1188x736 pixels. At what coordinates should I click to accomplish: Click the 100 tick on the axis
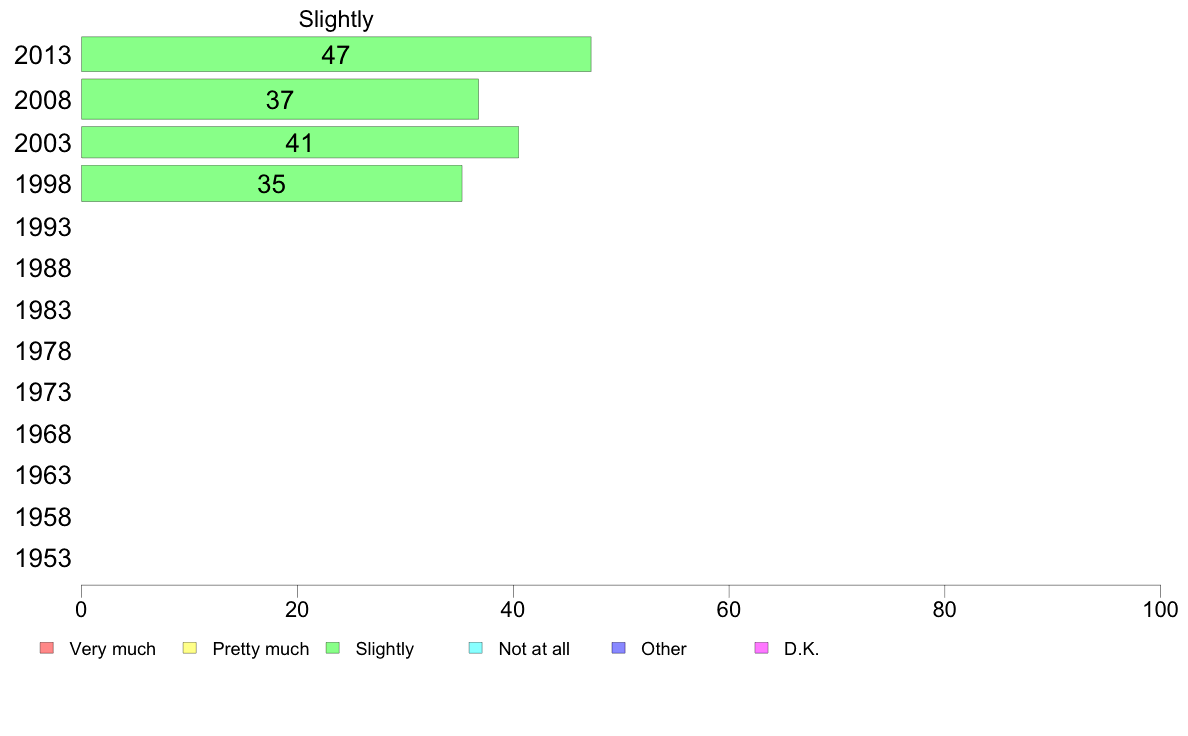point(1160,609)
